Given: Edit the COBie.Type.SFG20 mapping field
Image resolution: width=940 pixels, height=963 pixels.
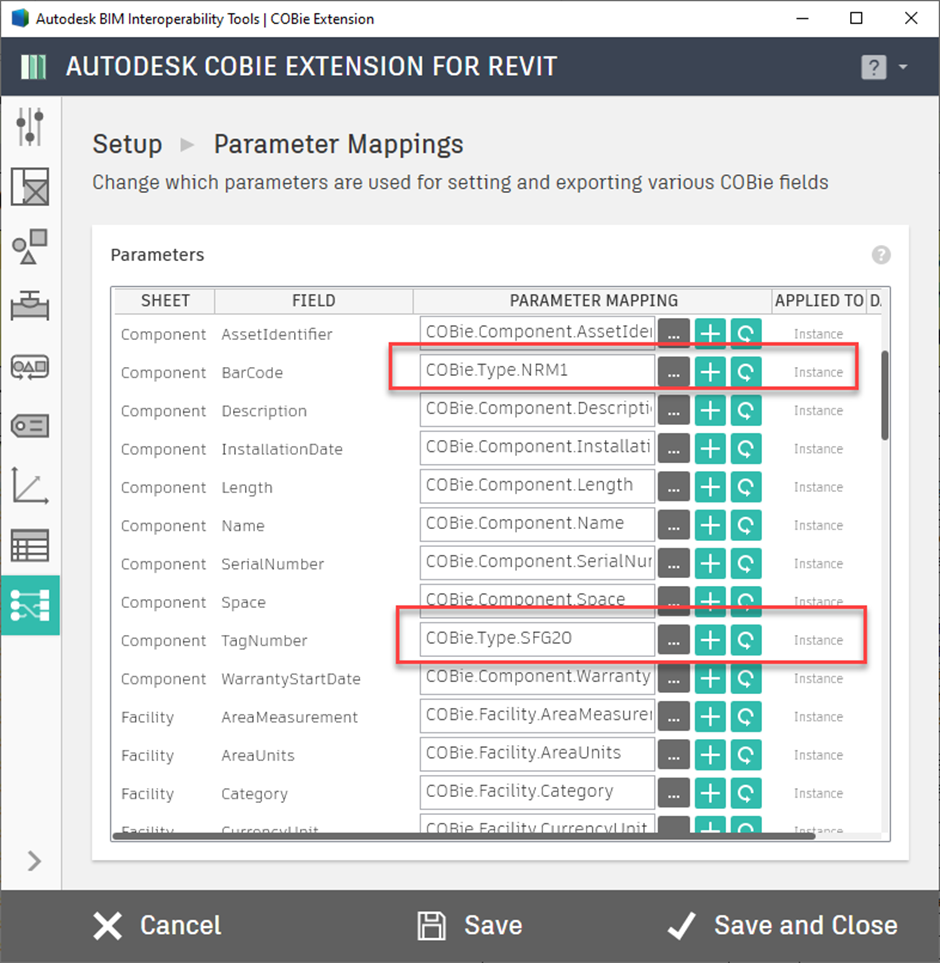Looking at the screenshot, I should point(537,639).
